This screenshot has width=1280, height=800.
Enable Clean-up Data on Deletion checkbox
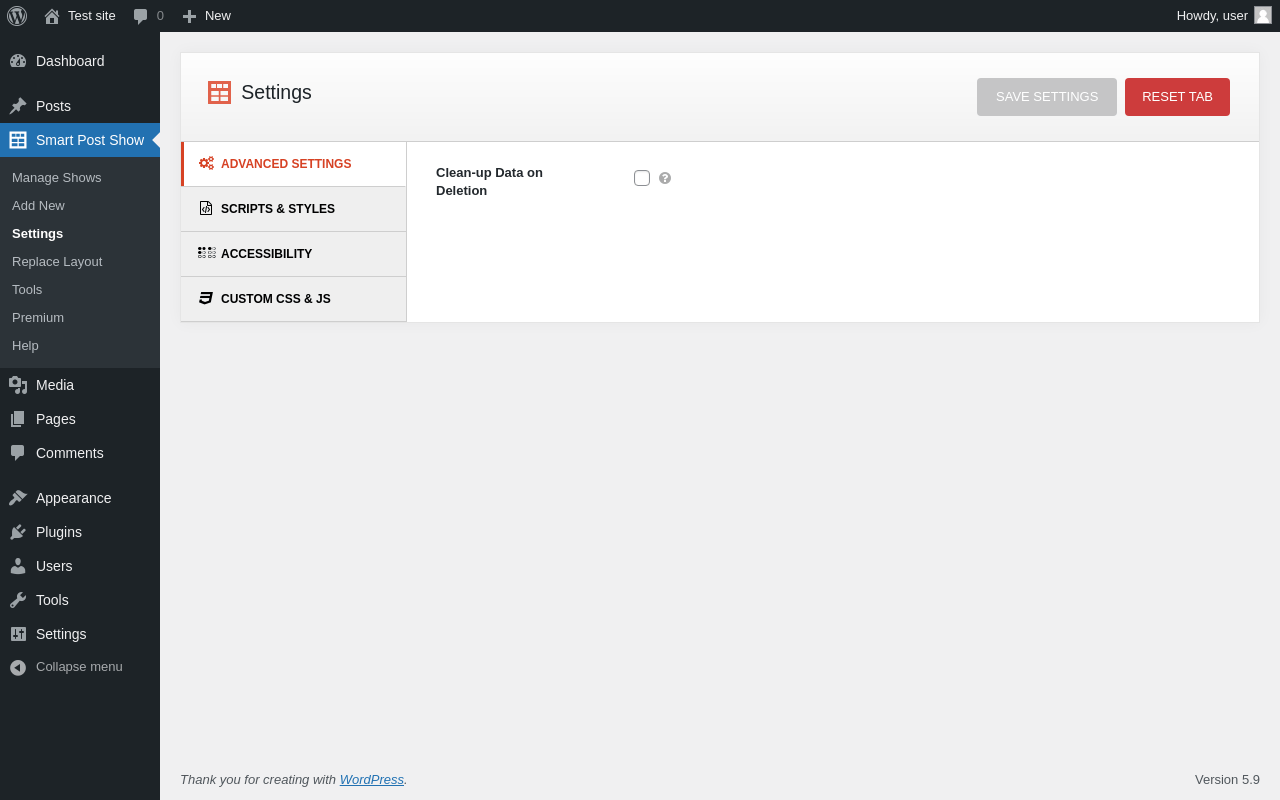tap(642, 178)
